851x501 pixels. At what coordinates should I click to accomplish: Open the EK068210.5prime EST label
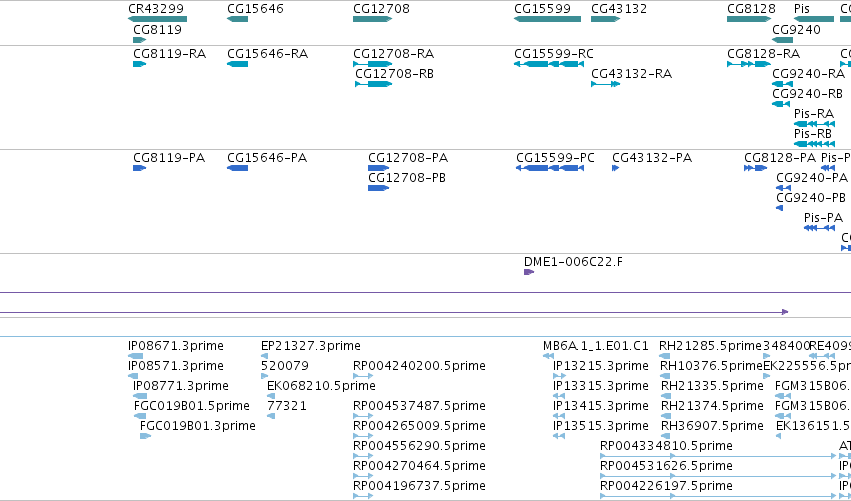point(321,386)
